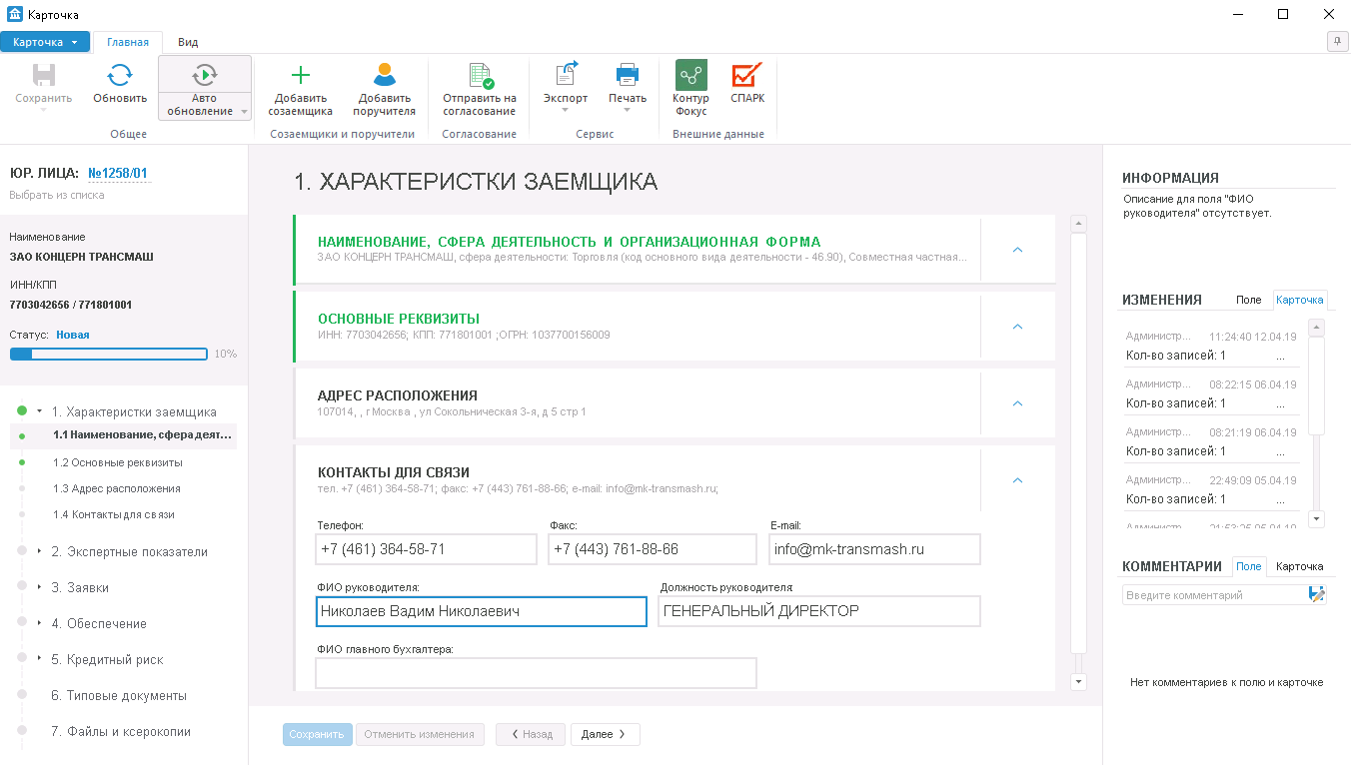The image size is (1351, 765).
Task: Switch Изменения panel to Поле view
Action: click(x=1250, y=299)
